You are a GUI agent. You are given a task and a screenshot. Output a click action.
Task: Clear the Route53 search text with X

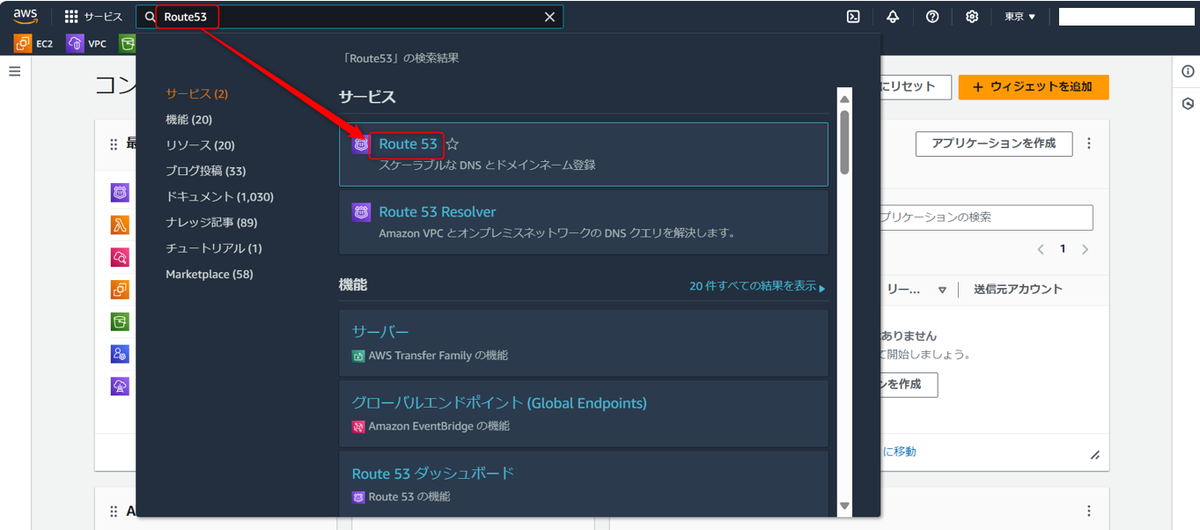549,17
